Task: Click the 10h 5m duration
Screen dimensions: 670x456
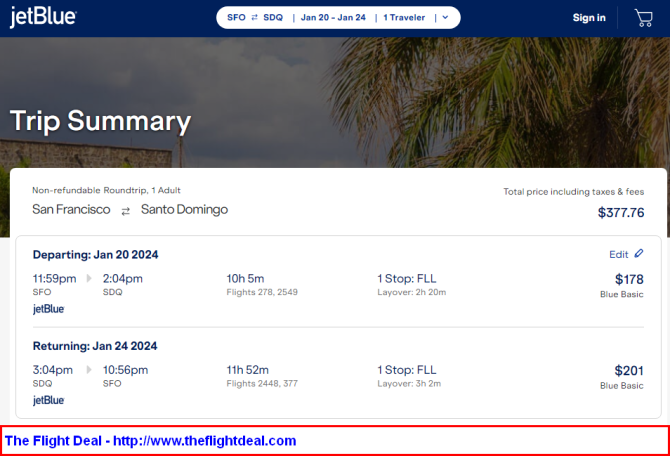Action: (245, 279)
